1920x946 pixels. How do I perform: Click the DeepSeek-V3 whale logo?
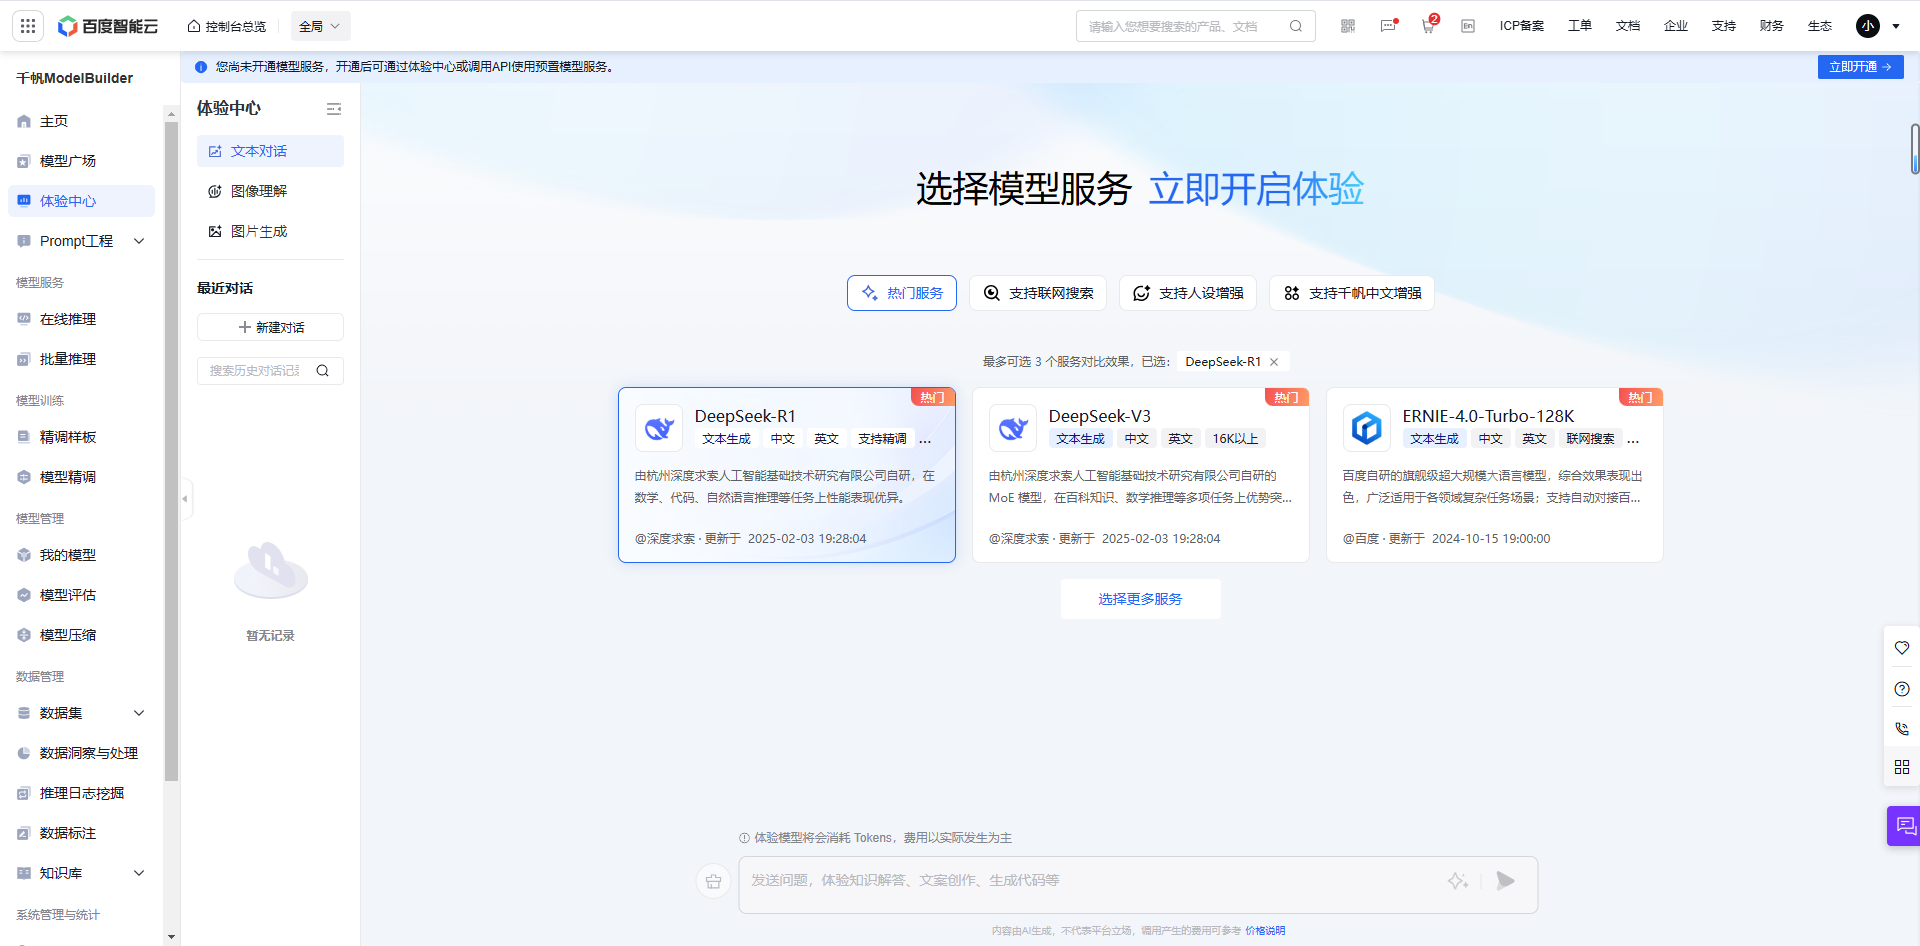1013,428
